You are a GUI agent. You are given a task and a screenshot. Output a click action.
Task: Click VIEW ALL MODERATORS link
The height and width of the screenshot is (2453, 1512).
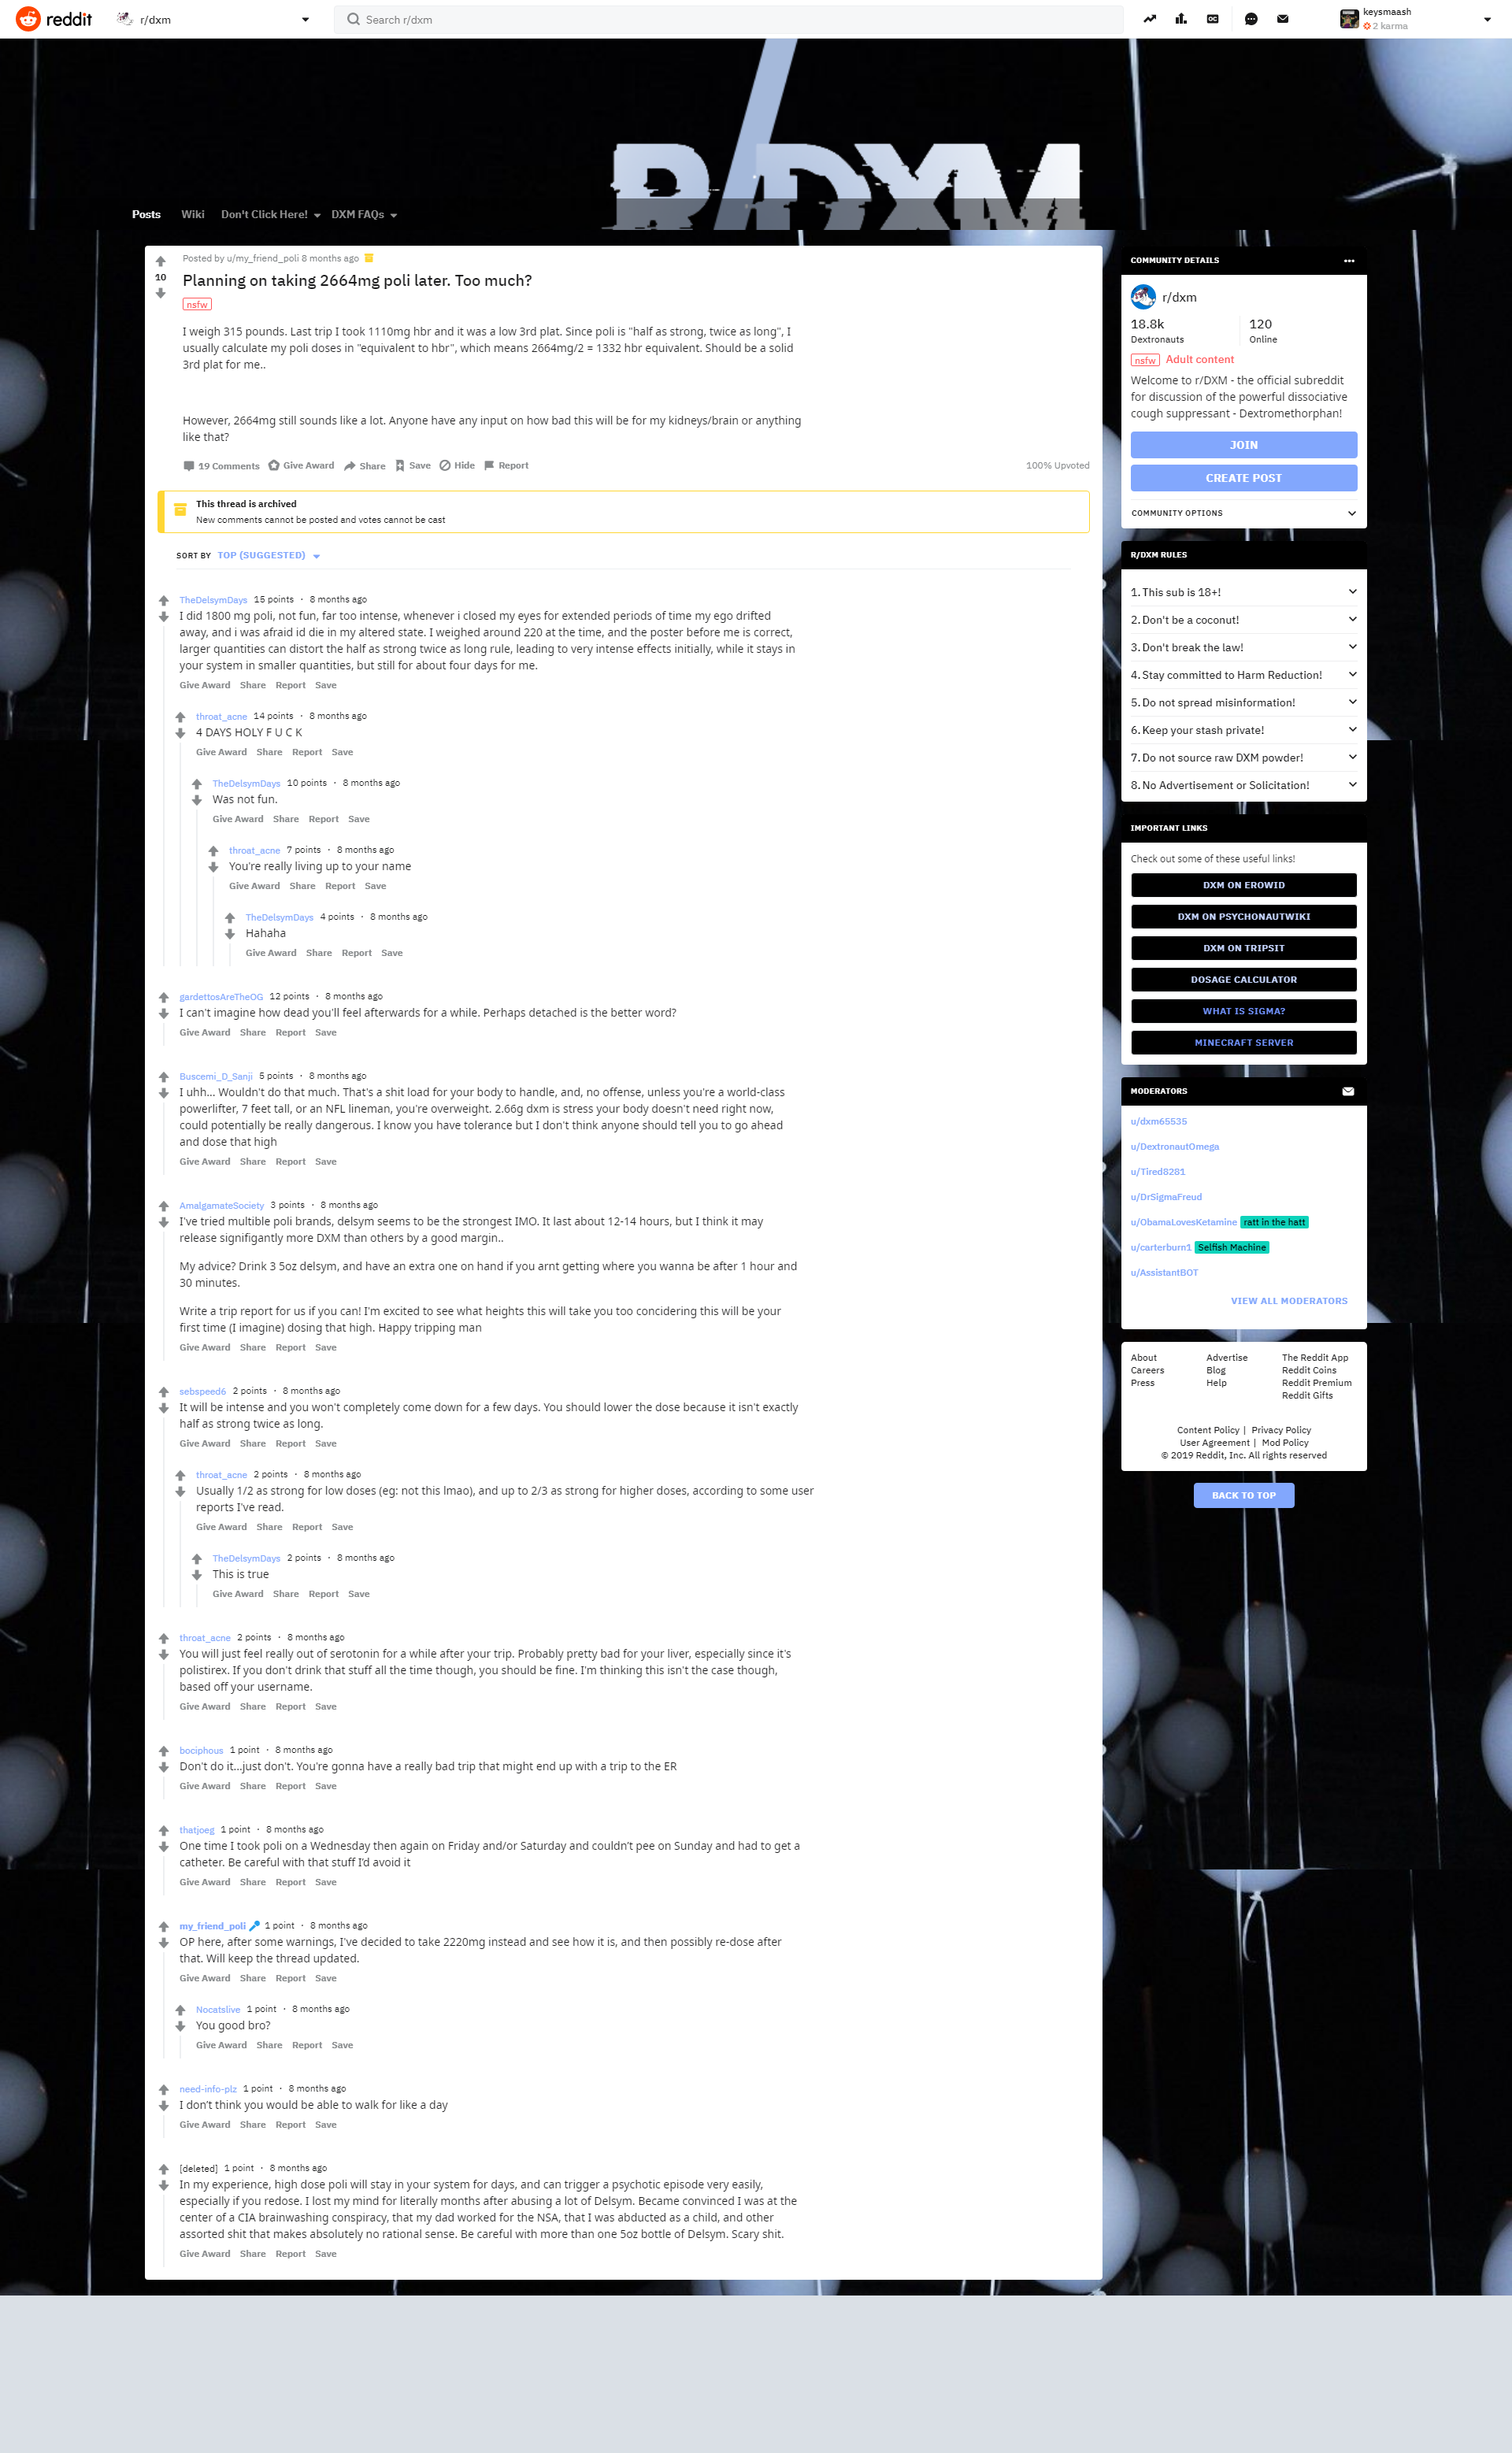click(x=1289, y=1301)
